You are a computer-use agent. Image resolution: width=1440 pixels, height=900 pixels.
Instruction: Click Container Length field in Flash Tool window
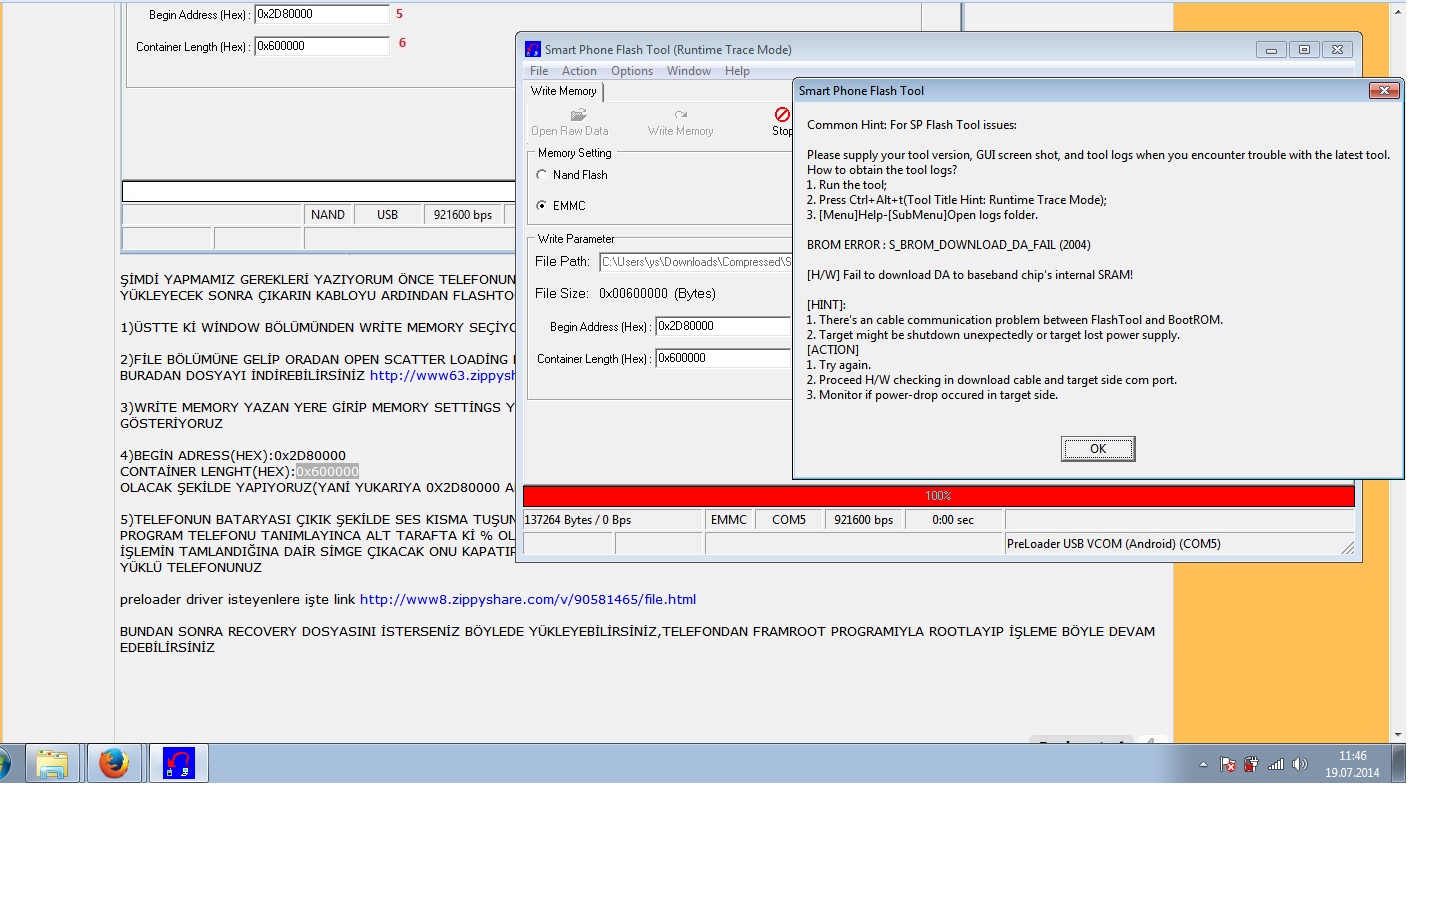pyautogui.click(x=723, y=358)
